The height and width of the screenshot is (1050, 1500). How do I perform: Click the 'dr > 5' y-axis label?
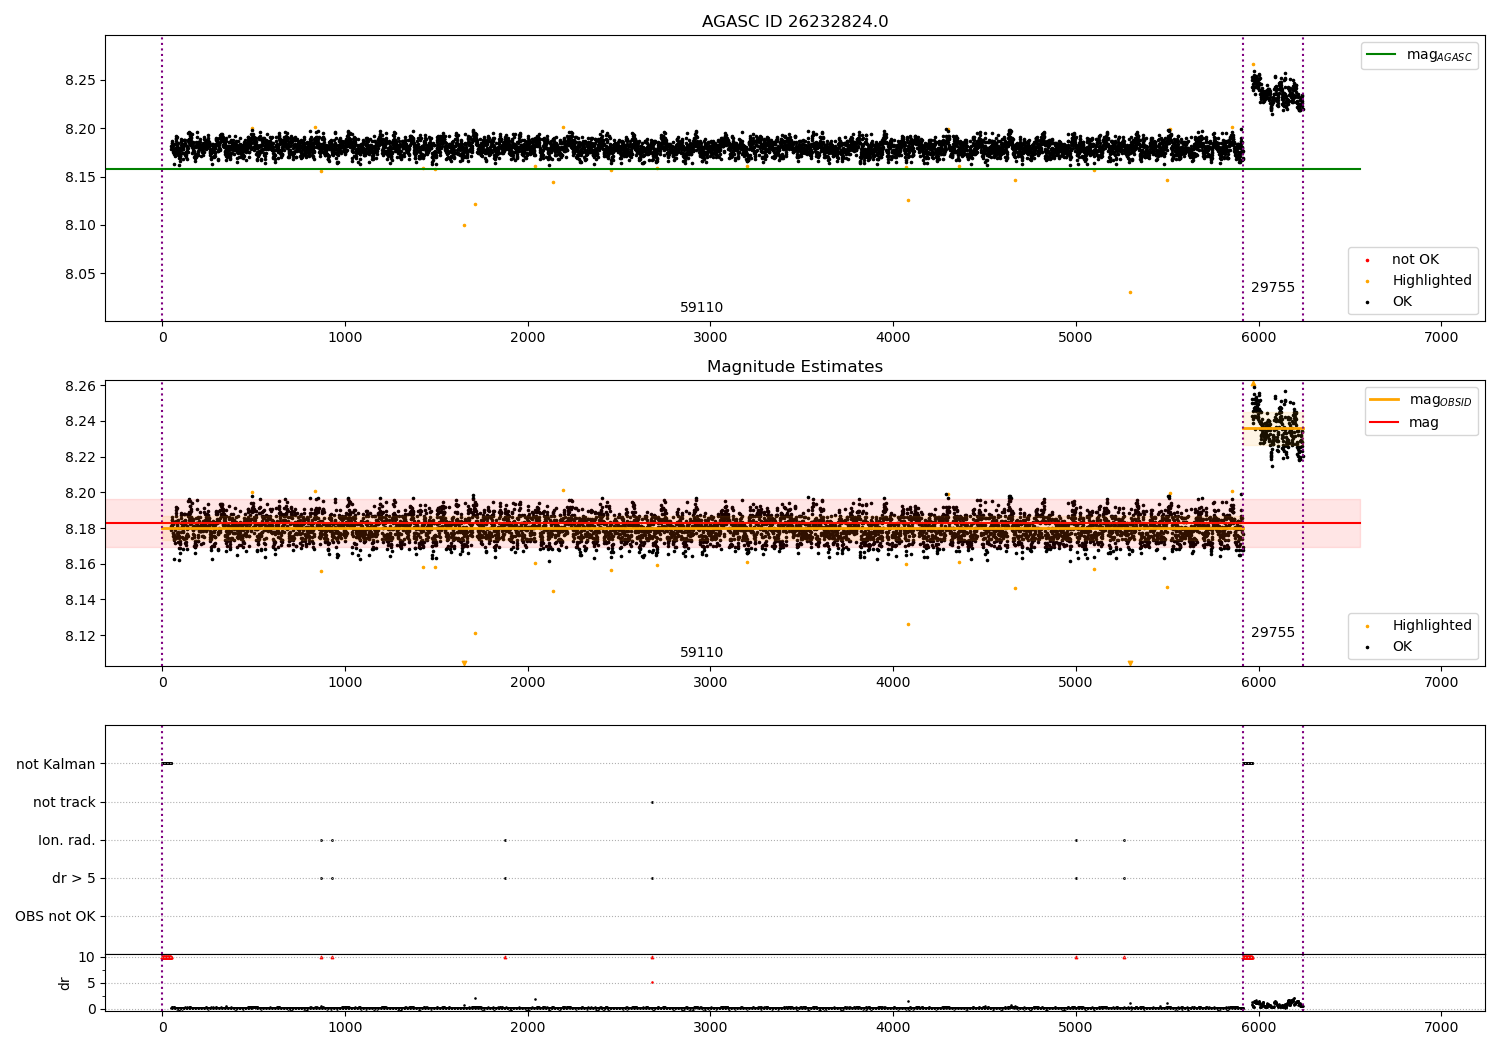(x=74, y=879)
